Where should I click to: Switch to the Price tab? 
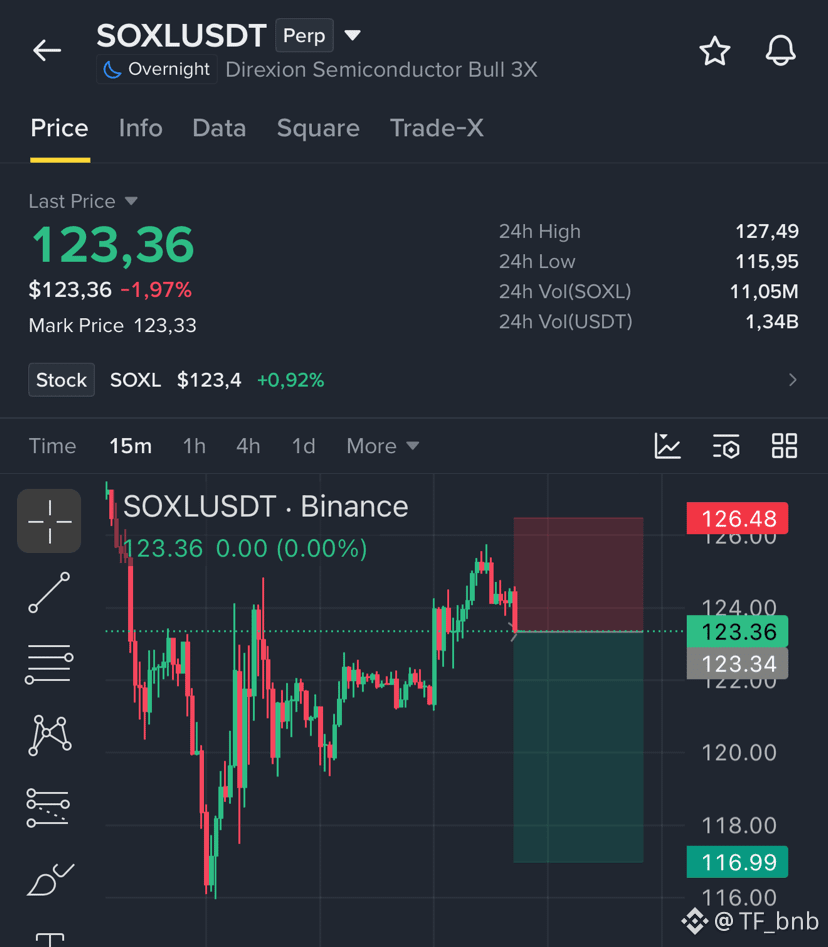[60, 128]
